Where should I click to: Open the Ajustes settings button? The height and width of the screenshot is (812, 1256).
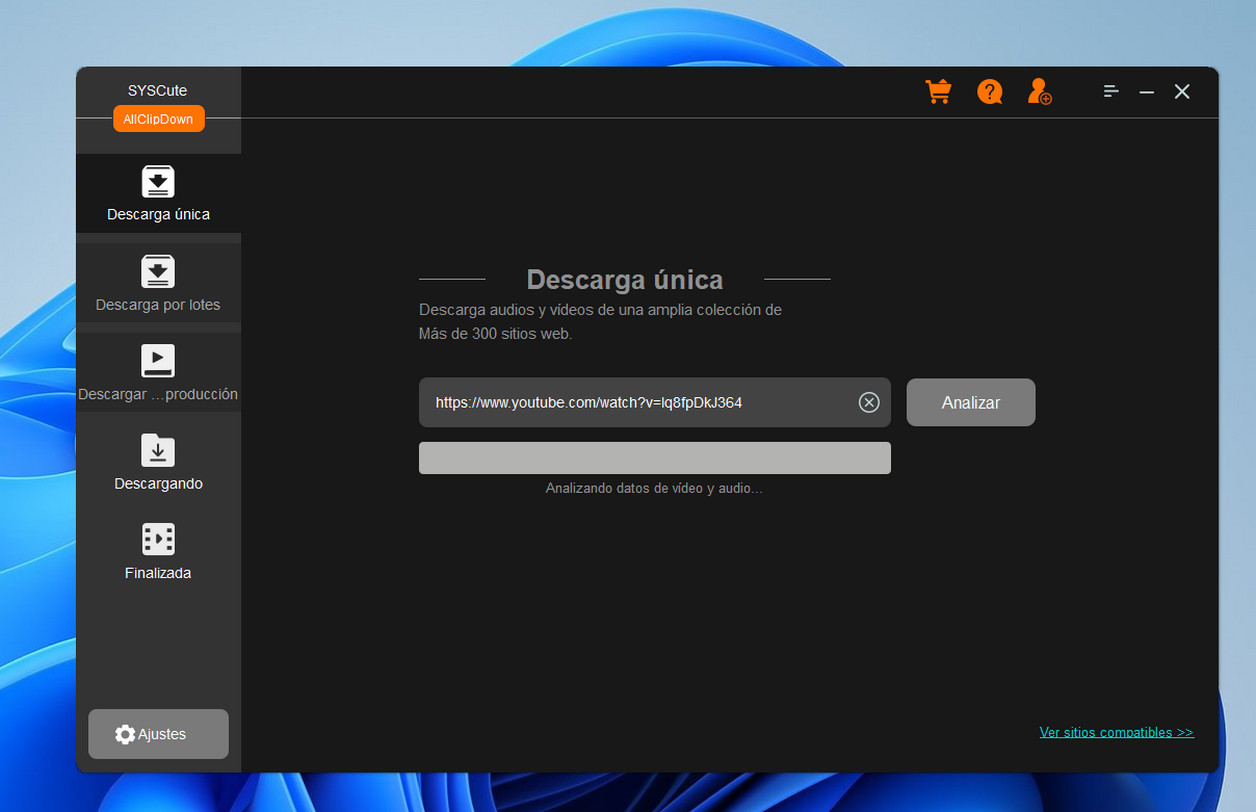click(x=158, y=734)
